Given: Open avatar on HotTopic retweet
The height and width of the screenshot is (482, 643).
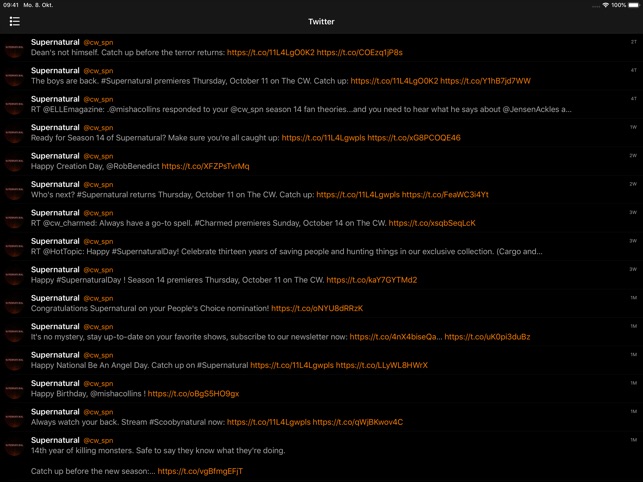Looking at the screenshot, I should point(14,247).
